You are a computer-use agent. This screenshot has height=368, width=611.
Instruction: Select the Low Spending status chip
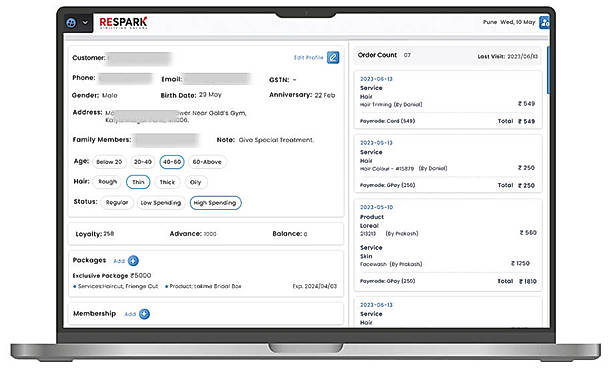click(x=161, y=203)
